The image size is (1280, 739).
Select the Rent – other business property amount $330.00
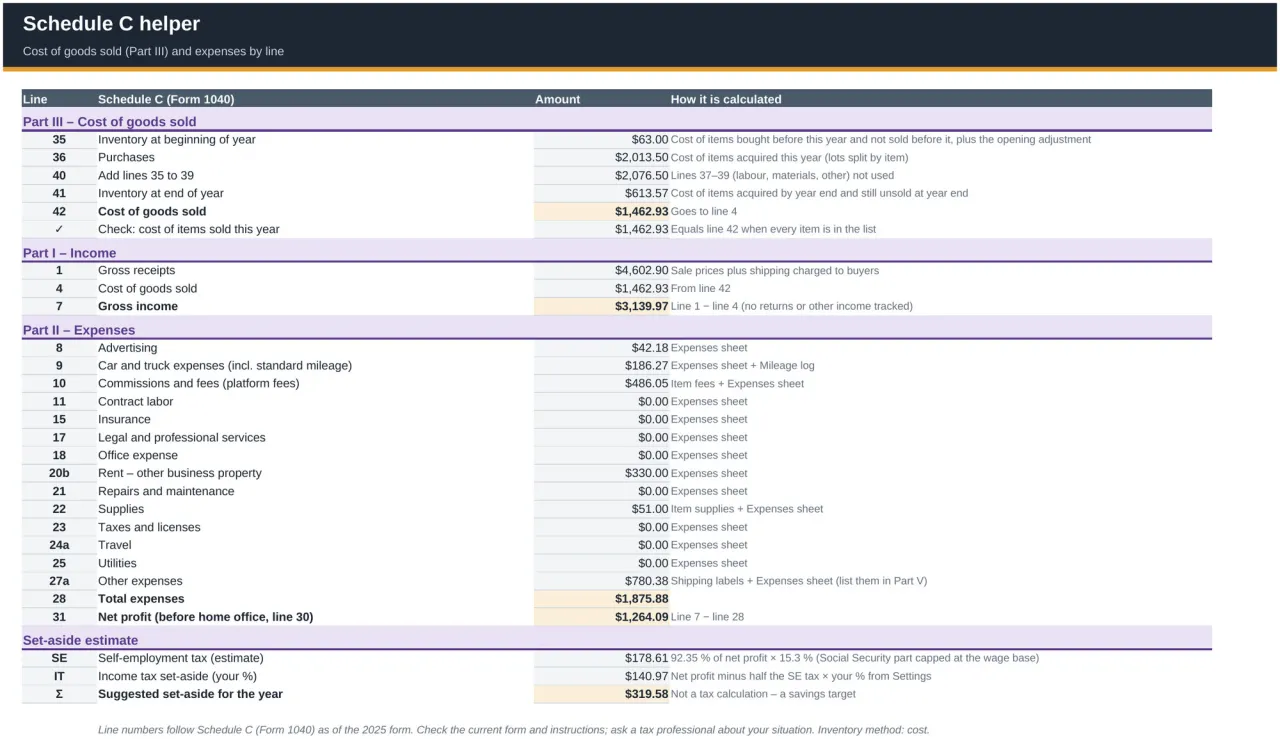click(x=601, y=474)
